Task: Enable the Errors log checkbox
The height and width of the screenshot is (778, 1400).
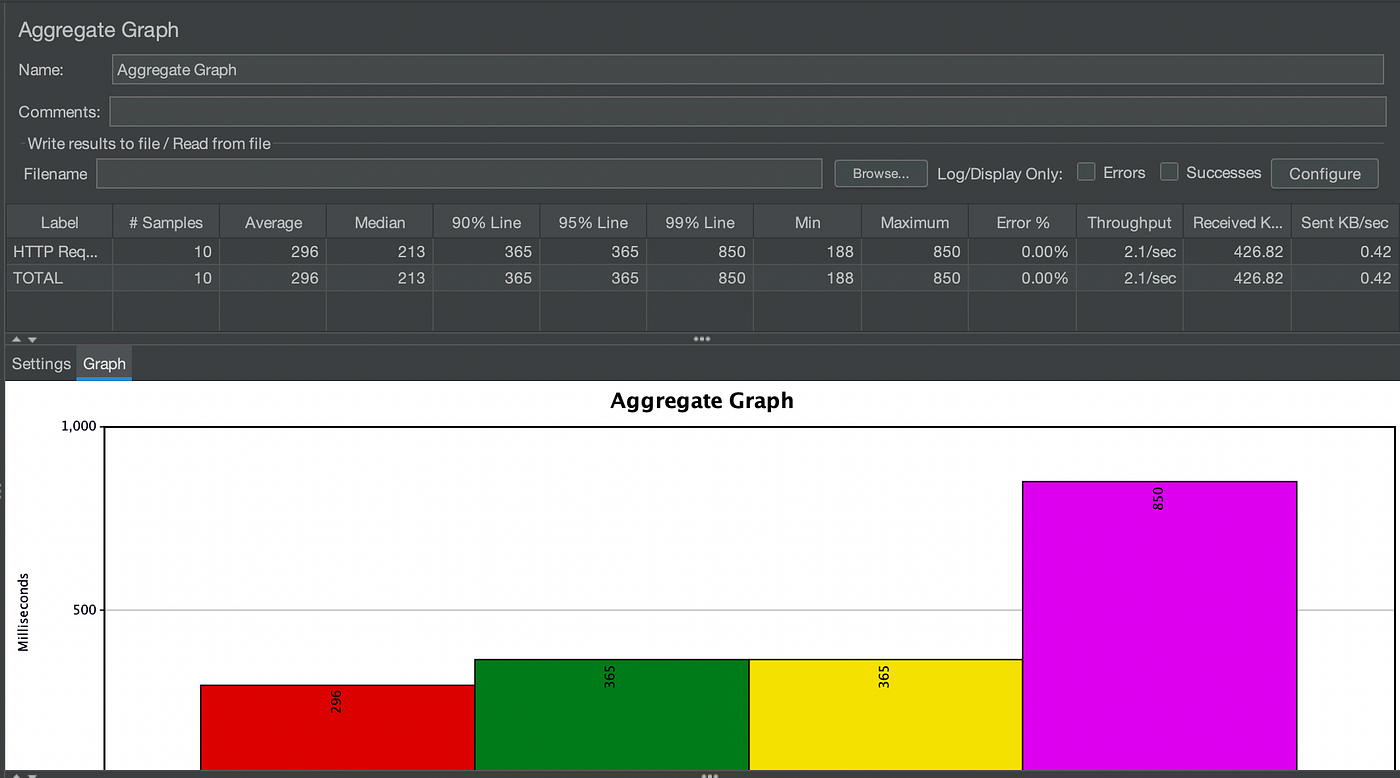Action: click(1086, 172)
